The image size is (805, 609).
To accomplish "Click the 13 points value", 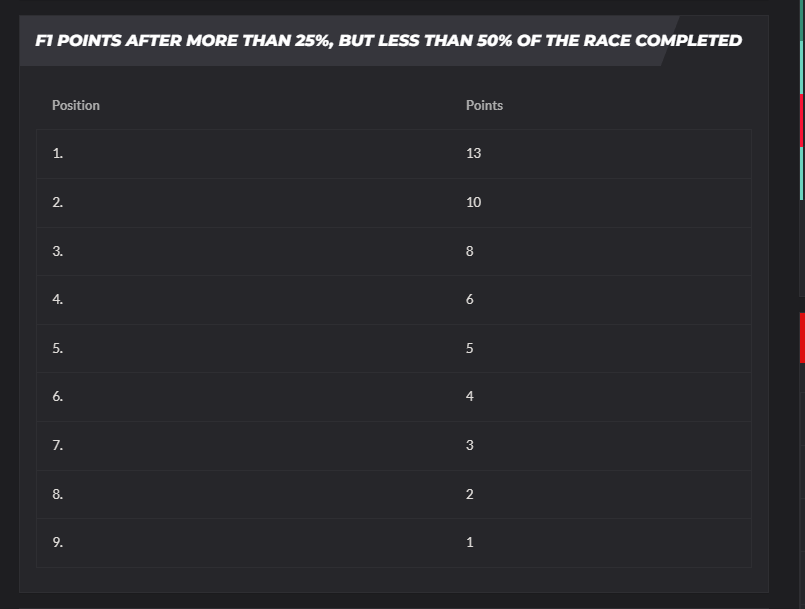I will [473, 153].
